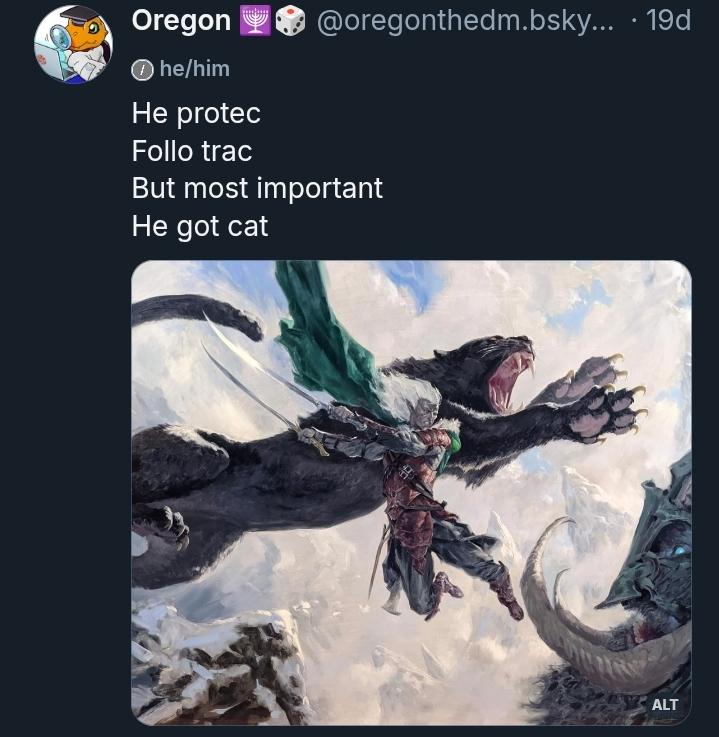Click the 19d post timestamp
Screen dimensions: 719x737
click(x=668, y=20)
